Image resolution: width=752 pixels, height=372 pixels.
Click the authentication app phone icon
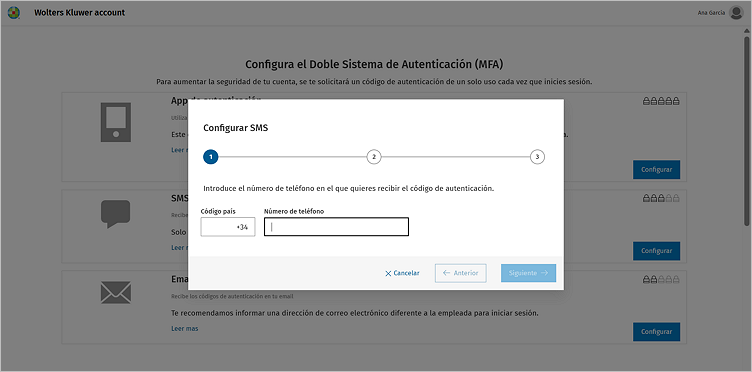(116, 122)
